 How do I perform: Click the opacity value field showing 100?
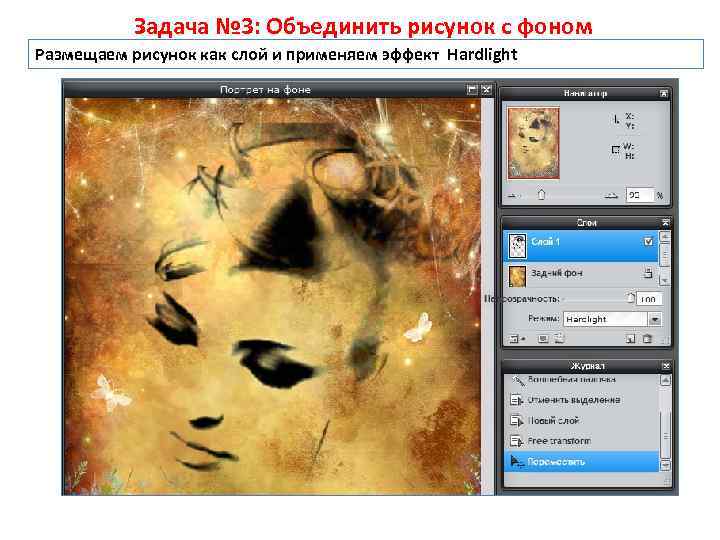coord(649,299)
